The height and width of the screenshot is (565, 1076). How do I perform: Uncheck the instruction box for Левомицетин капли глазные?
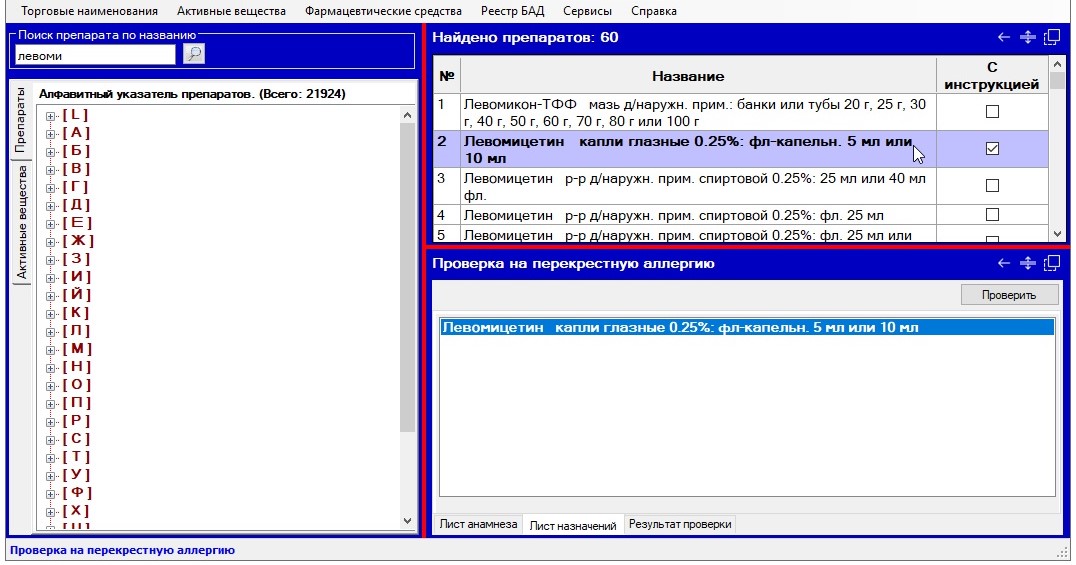point(992,148)
